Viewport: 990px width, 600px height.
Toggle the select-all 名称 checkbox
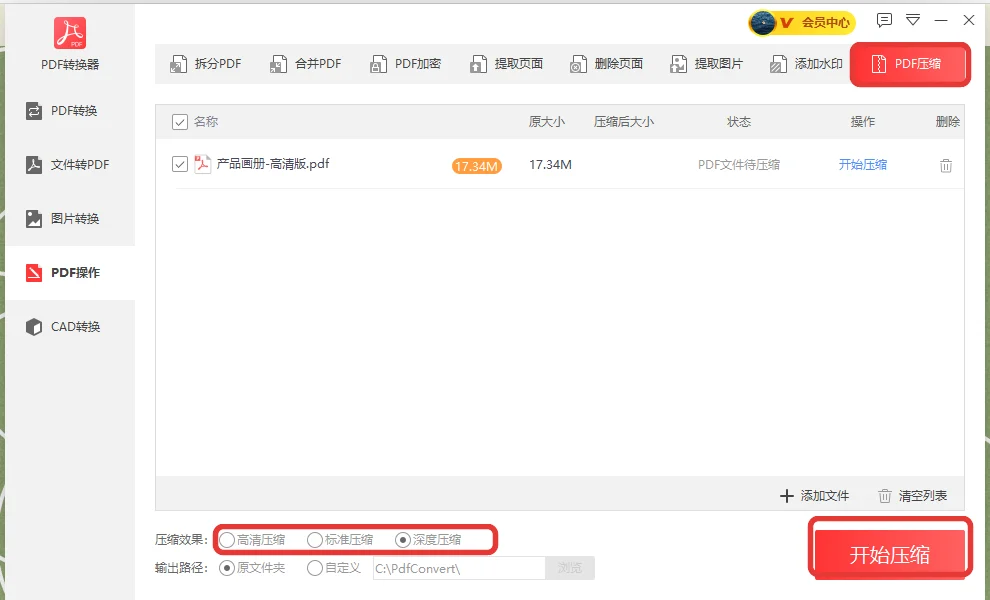(179, 122)
